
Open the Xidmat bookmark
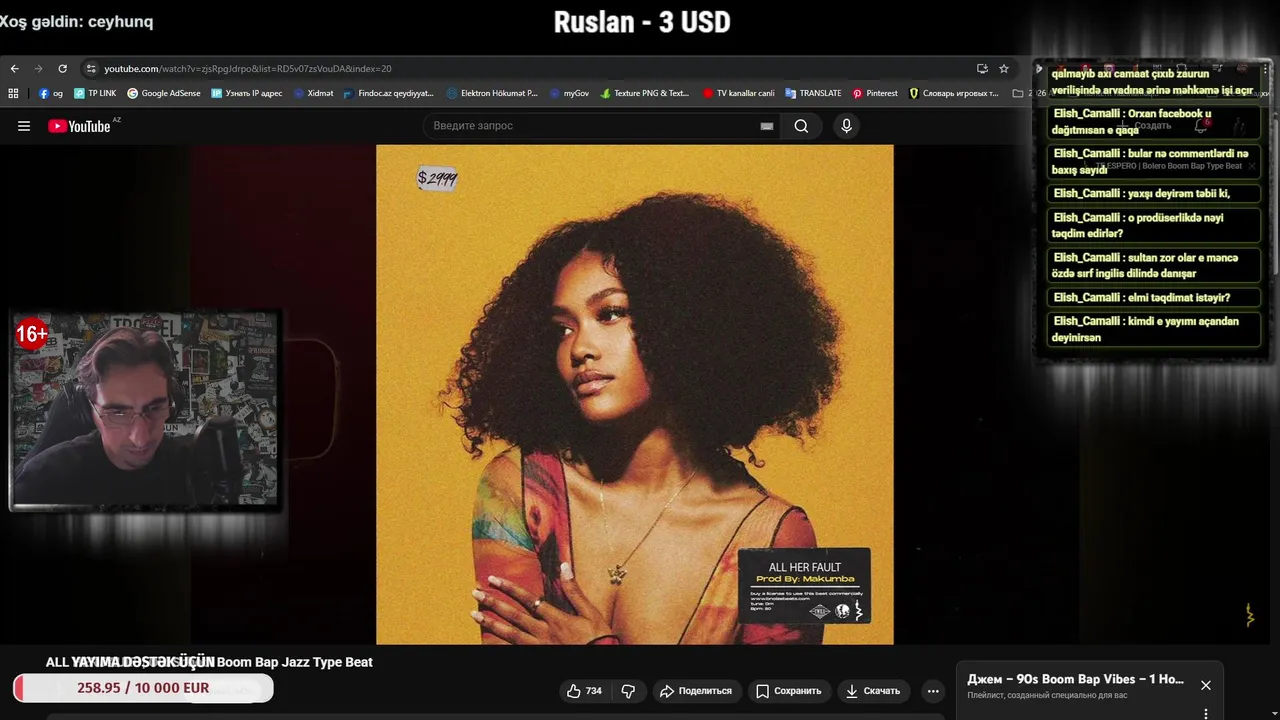(x=314, y=93)
